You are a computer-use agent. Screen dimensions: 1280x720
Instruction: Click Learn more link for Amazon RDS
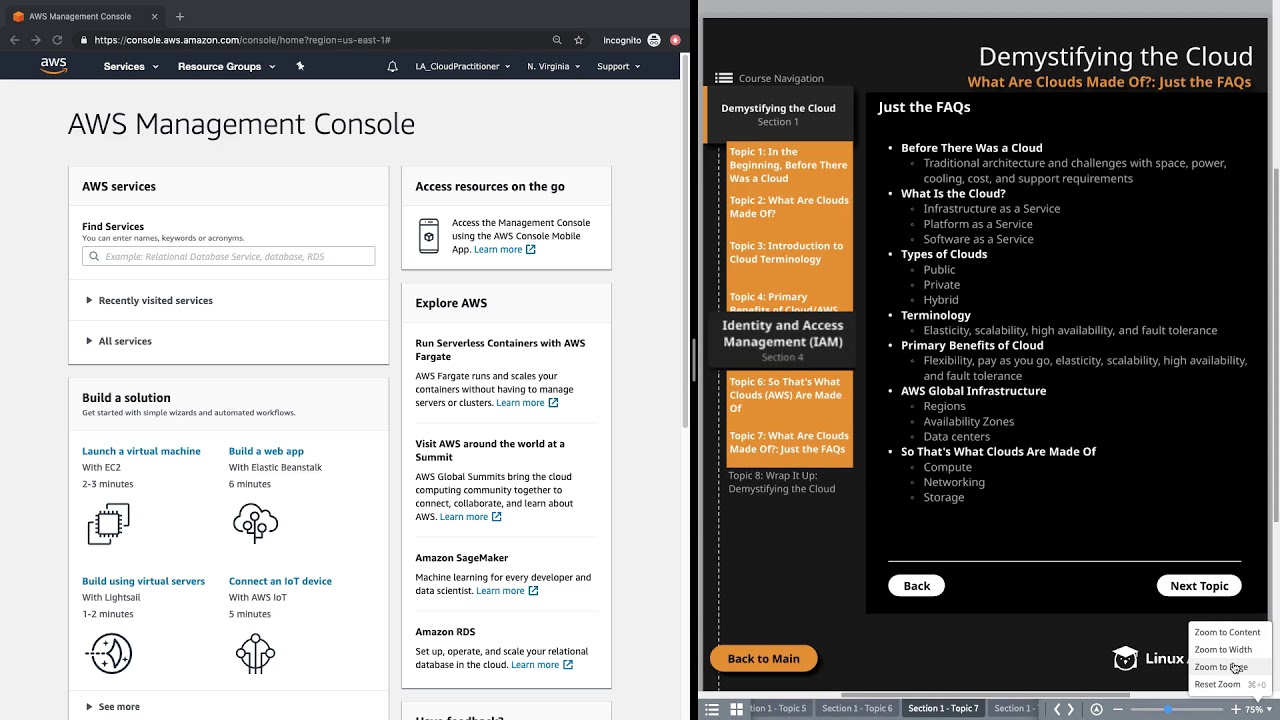click(542, 665)
